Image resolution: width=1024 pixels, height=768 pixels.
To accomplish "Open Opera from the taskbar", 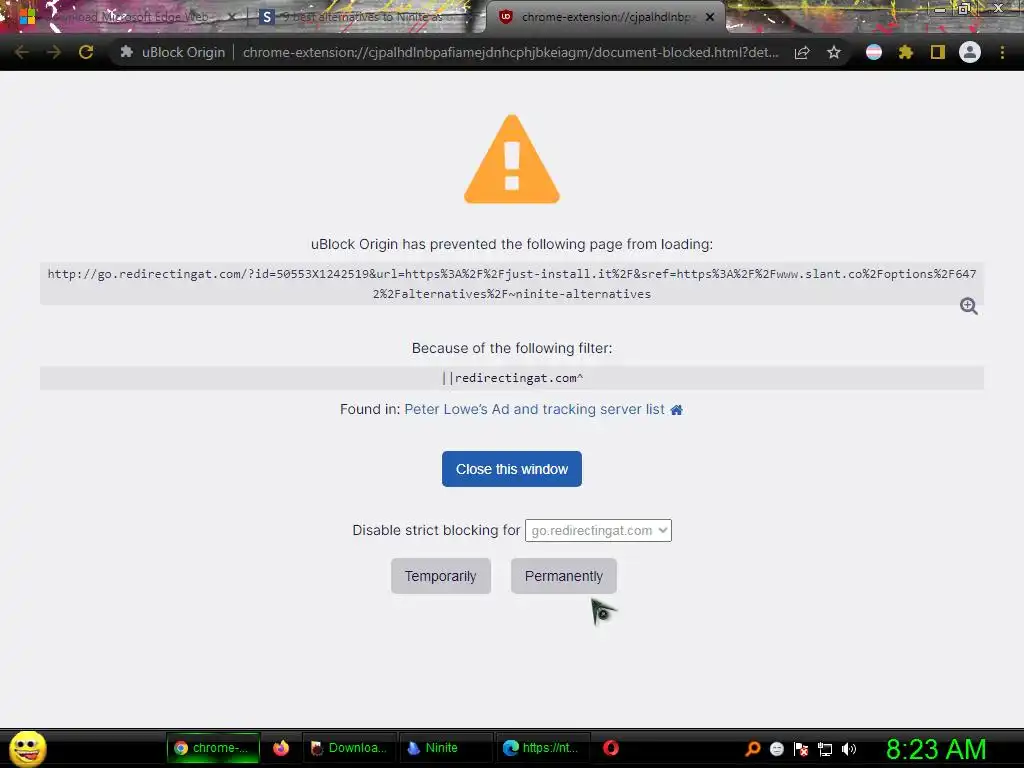I will tap(611, 748).
